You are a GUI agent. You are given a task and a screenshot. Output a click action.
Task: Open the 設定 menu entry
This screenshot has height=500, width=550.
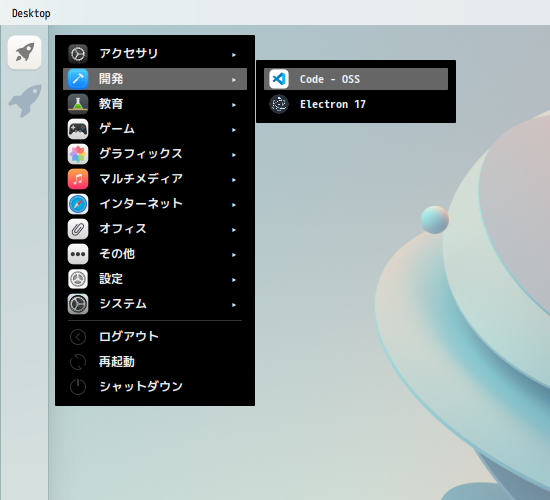click(155, 279)
